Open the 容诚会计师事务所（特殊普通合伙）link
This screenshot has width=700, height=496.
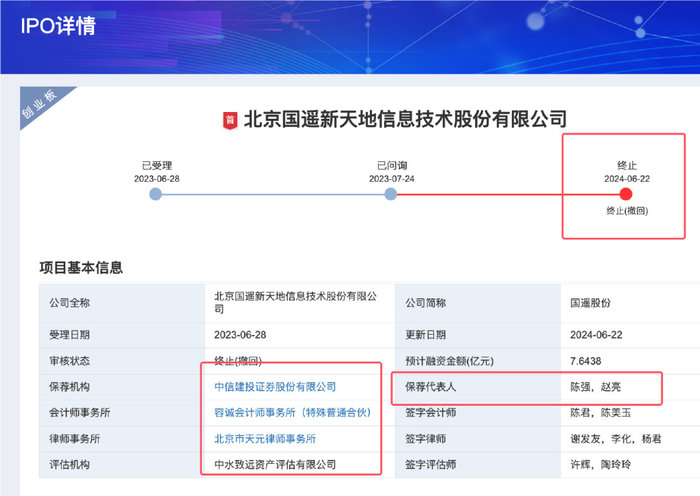[292, 413]
